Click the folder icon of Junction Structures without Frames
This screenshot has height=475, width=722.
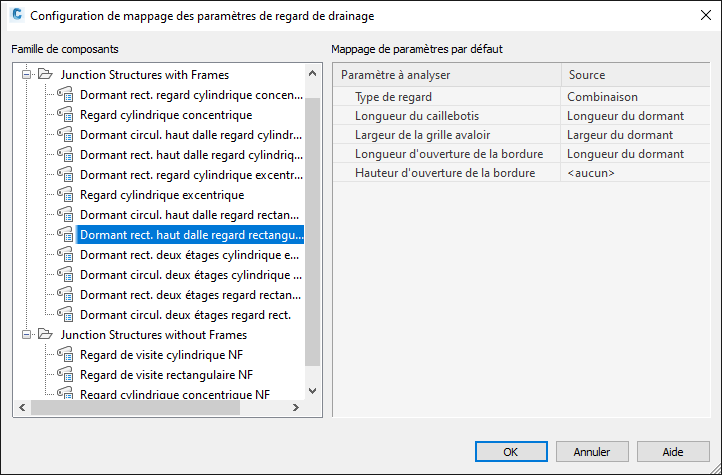tap(45, 335)
